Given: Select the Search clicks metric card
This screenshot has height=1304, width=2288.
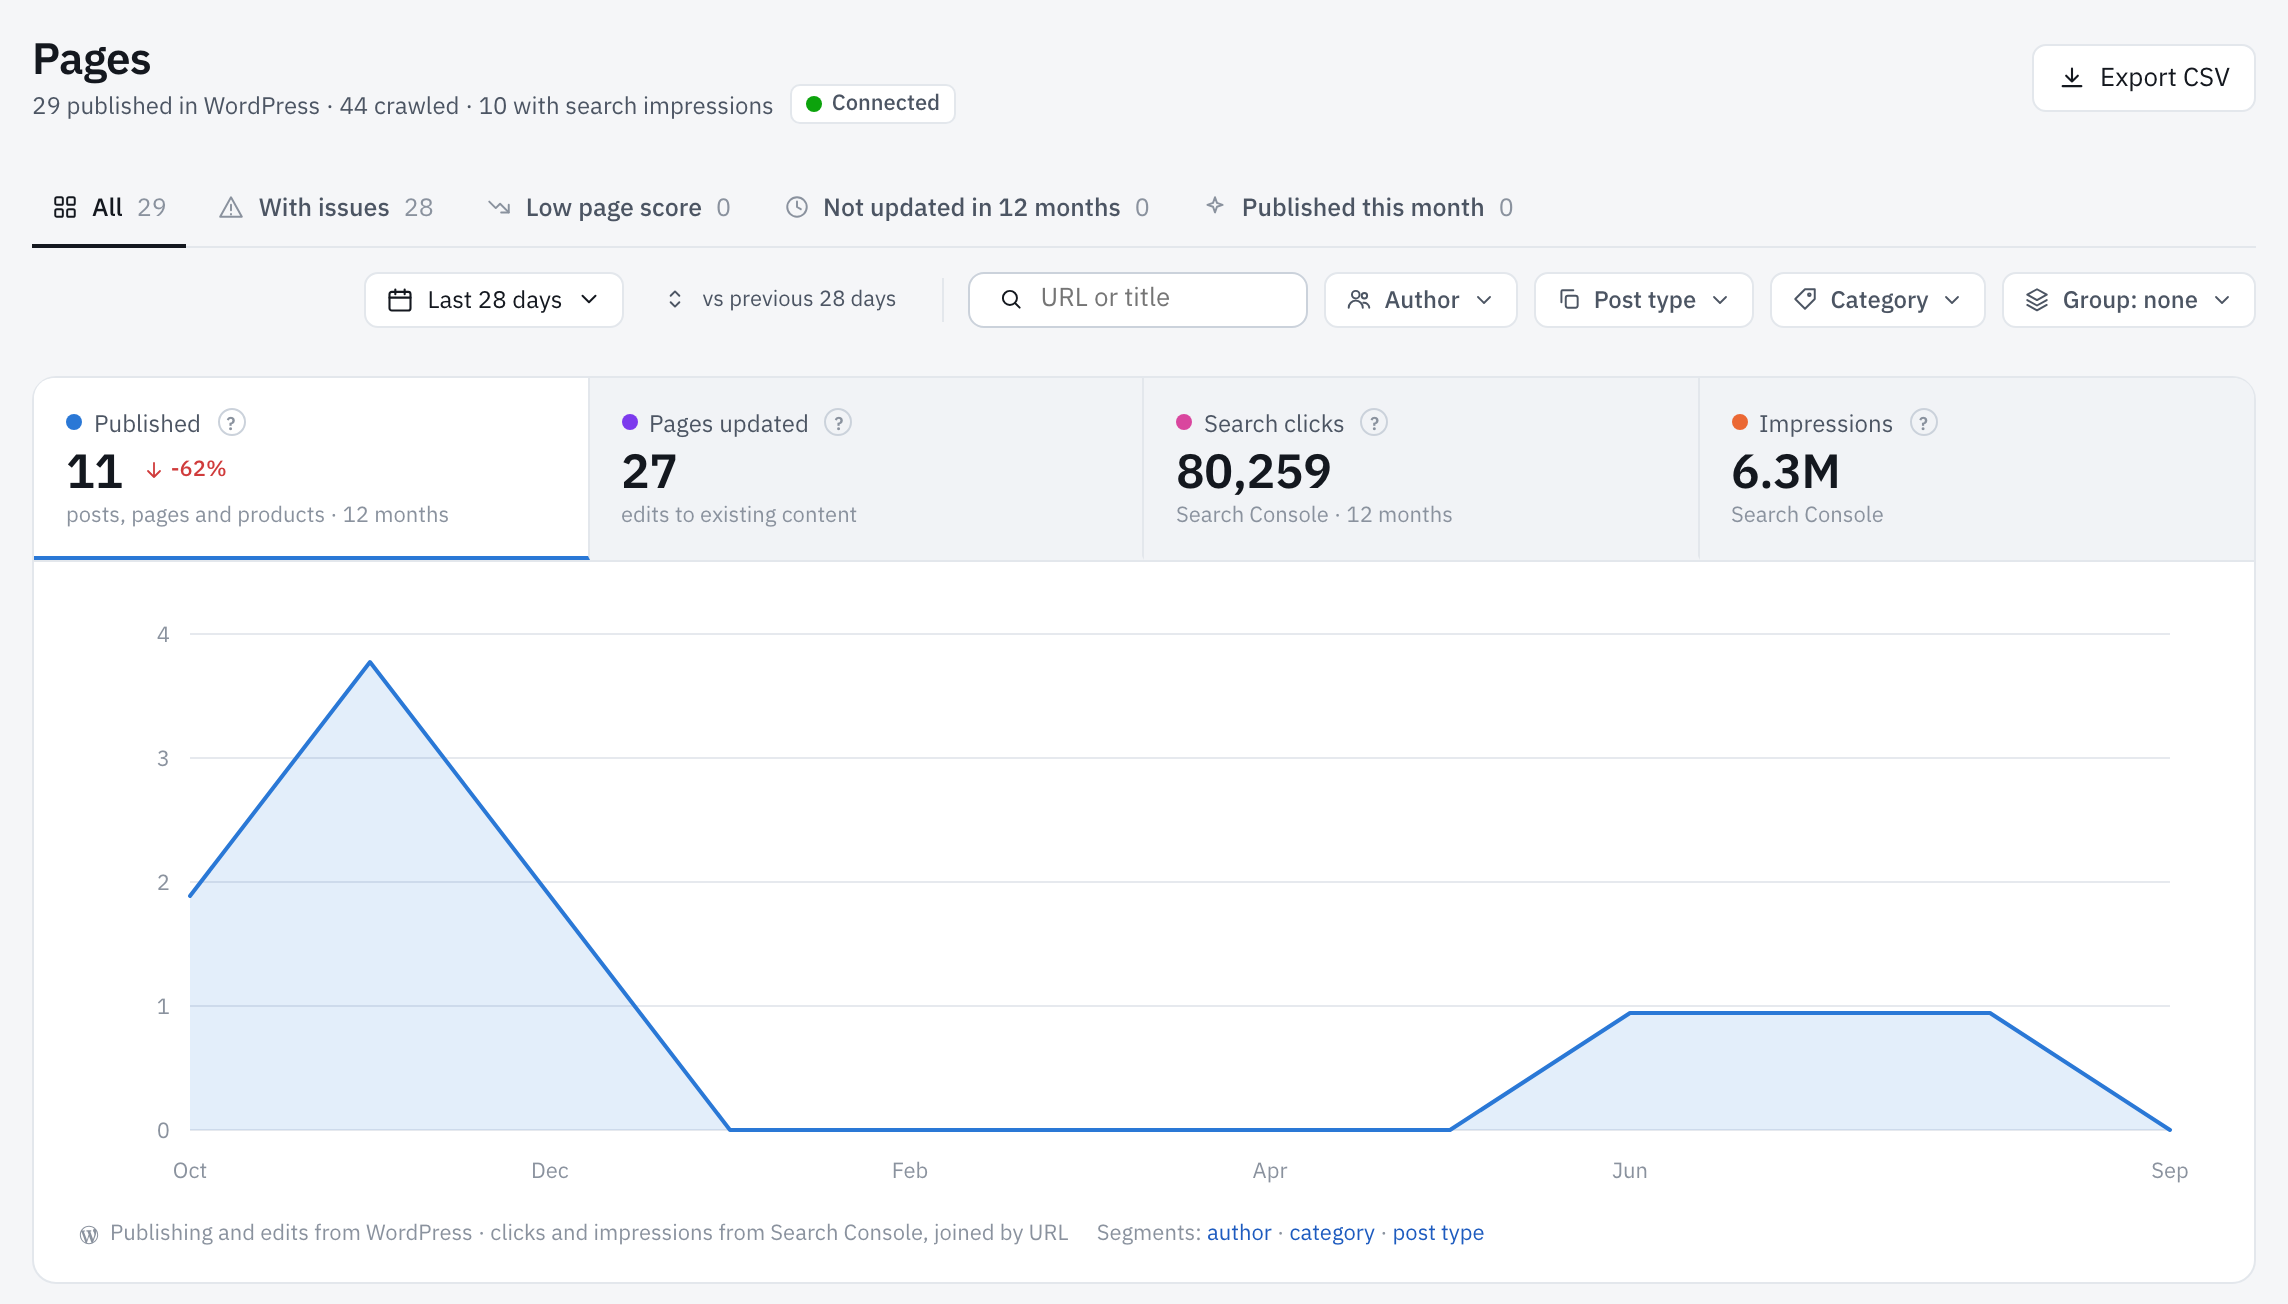Looking at the screenshot, I should [1421, 469].
